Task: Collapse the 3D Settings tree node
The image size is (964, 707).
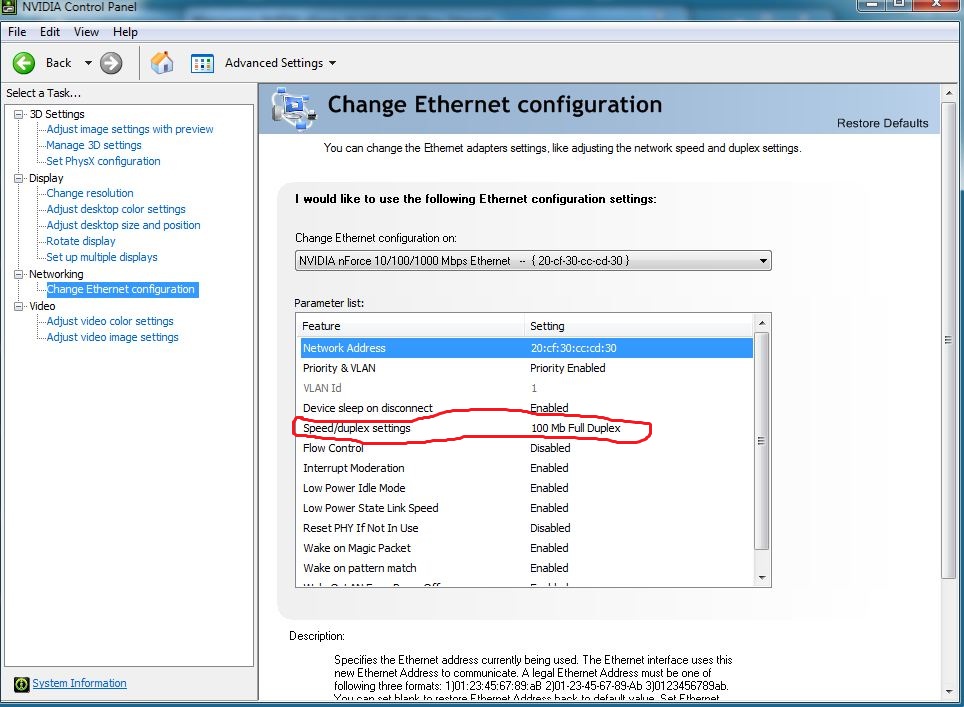Action: pyautogui.click(x=19, y=114)
